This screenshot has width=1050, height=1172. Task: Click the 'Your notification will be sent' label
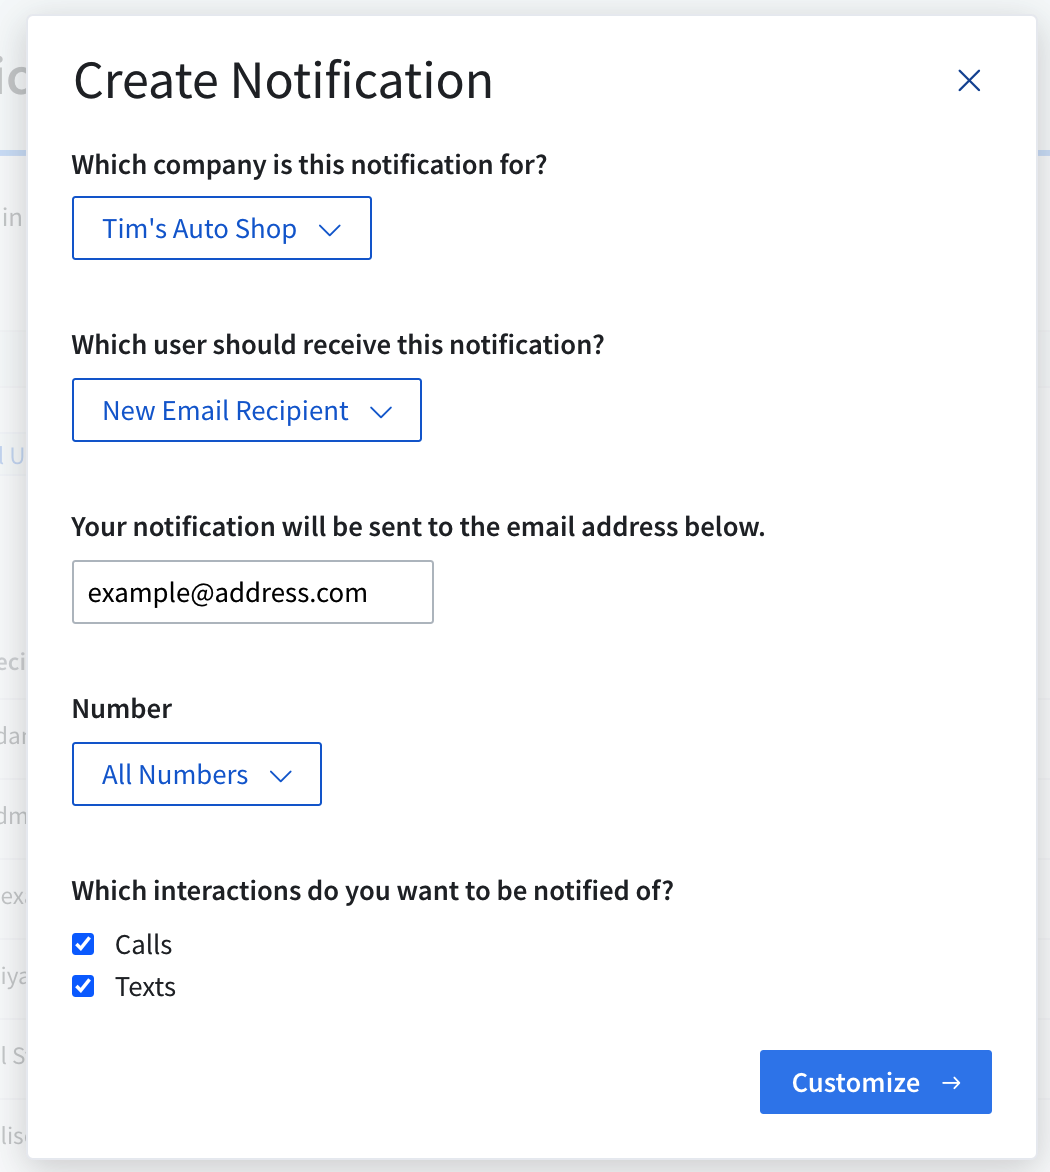[418, 527]
